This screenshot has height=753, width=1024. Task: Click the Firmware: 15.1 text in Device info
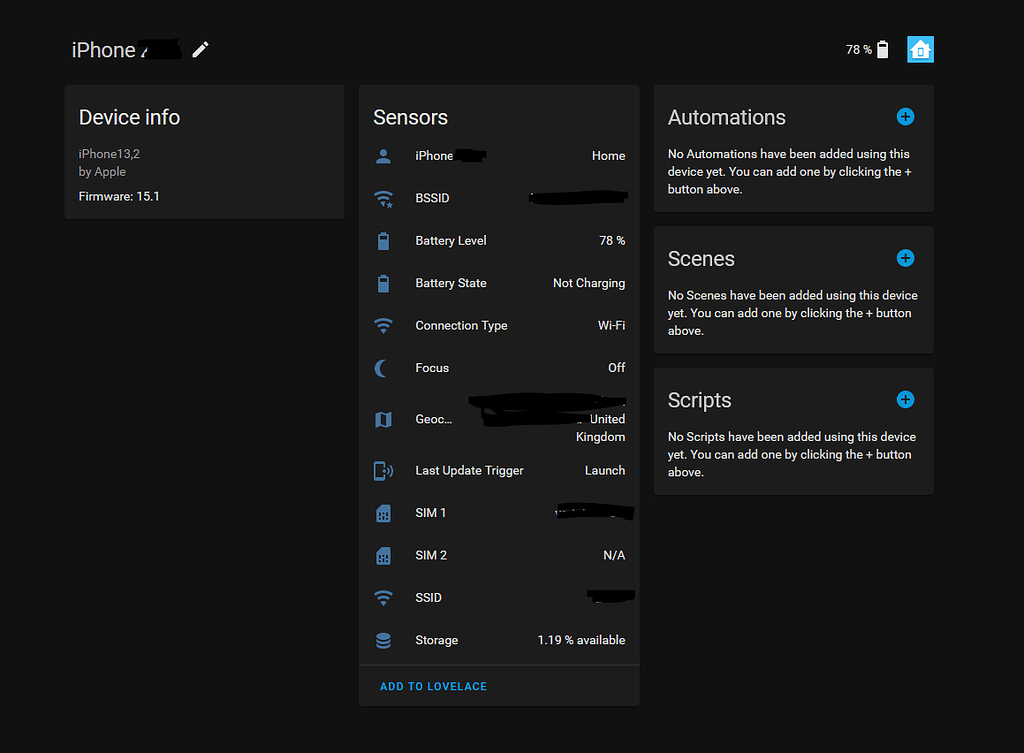click(x=119, y=197)
